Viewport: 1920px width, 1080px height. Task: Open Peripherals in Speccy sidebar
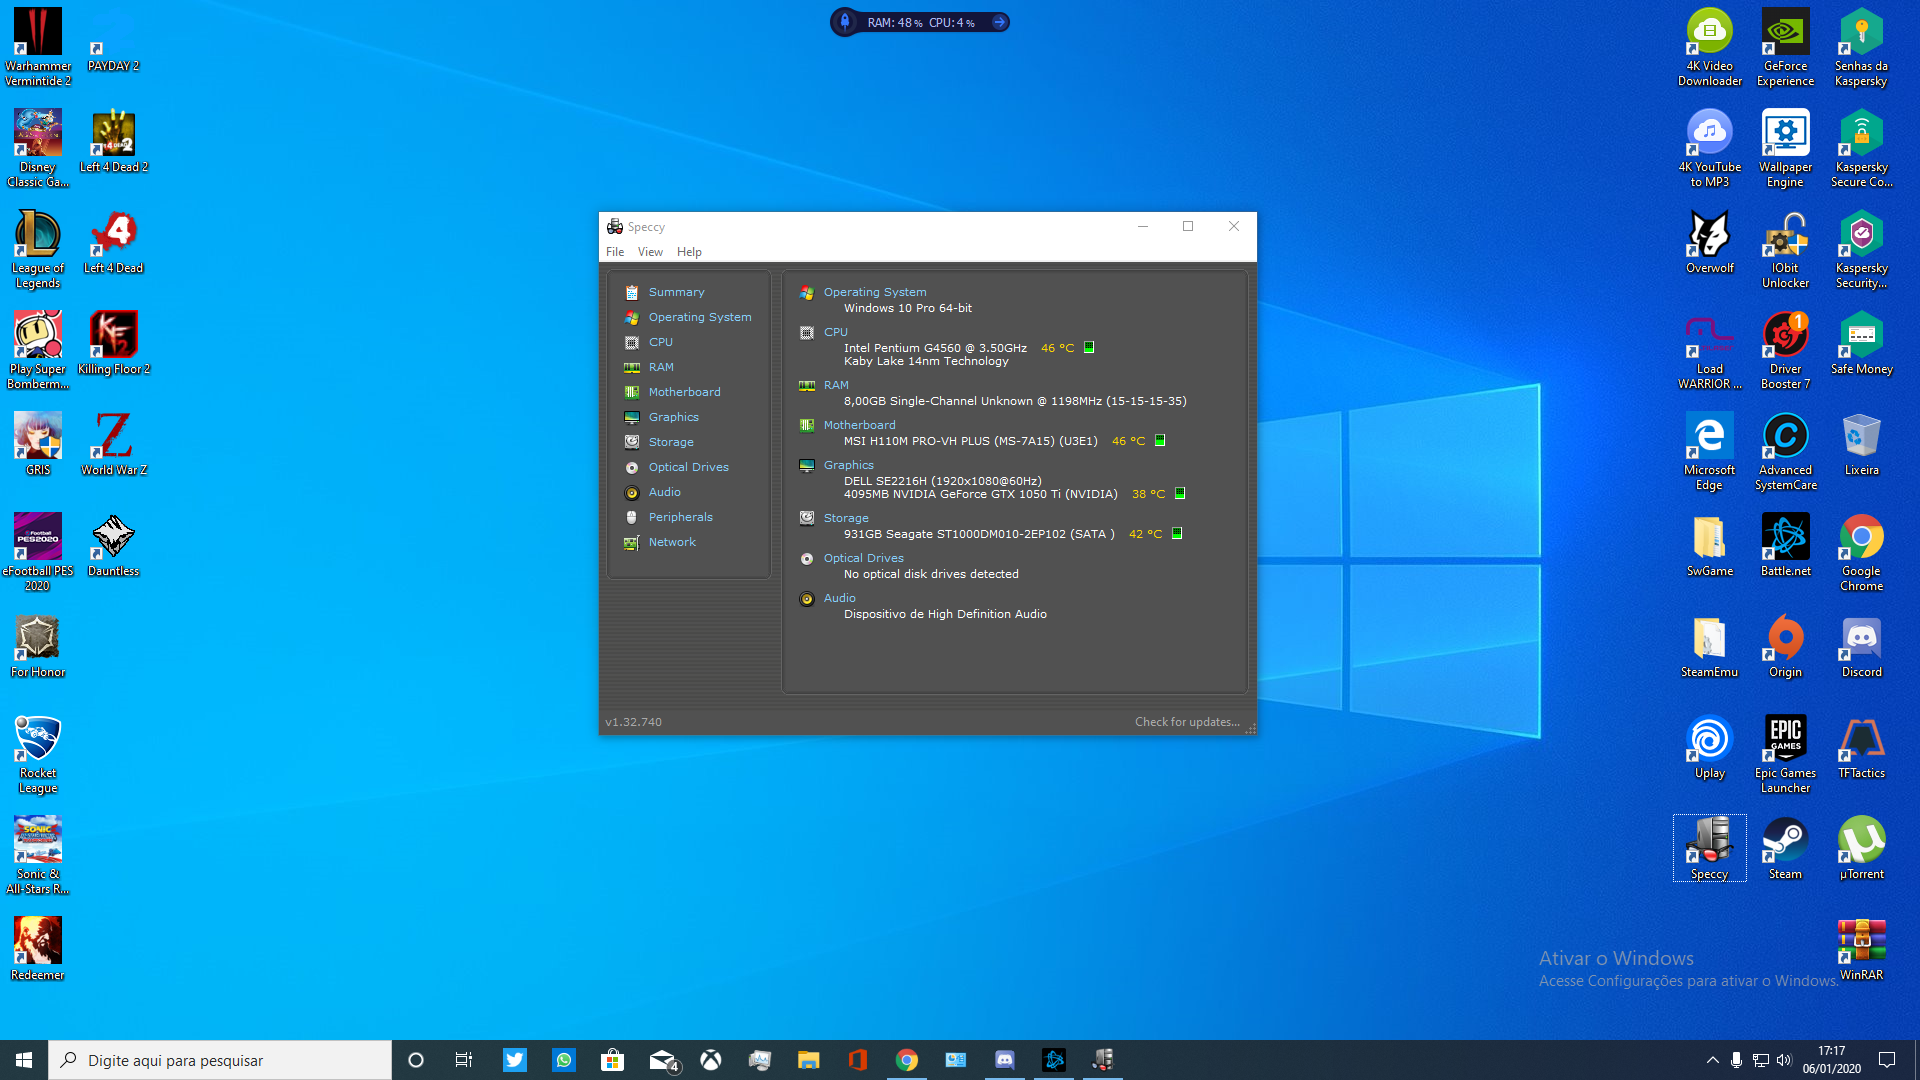coord(680,517)
